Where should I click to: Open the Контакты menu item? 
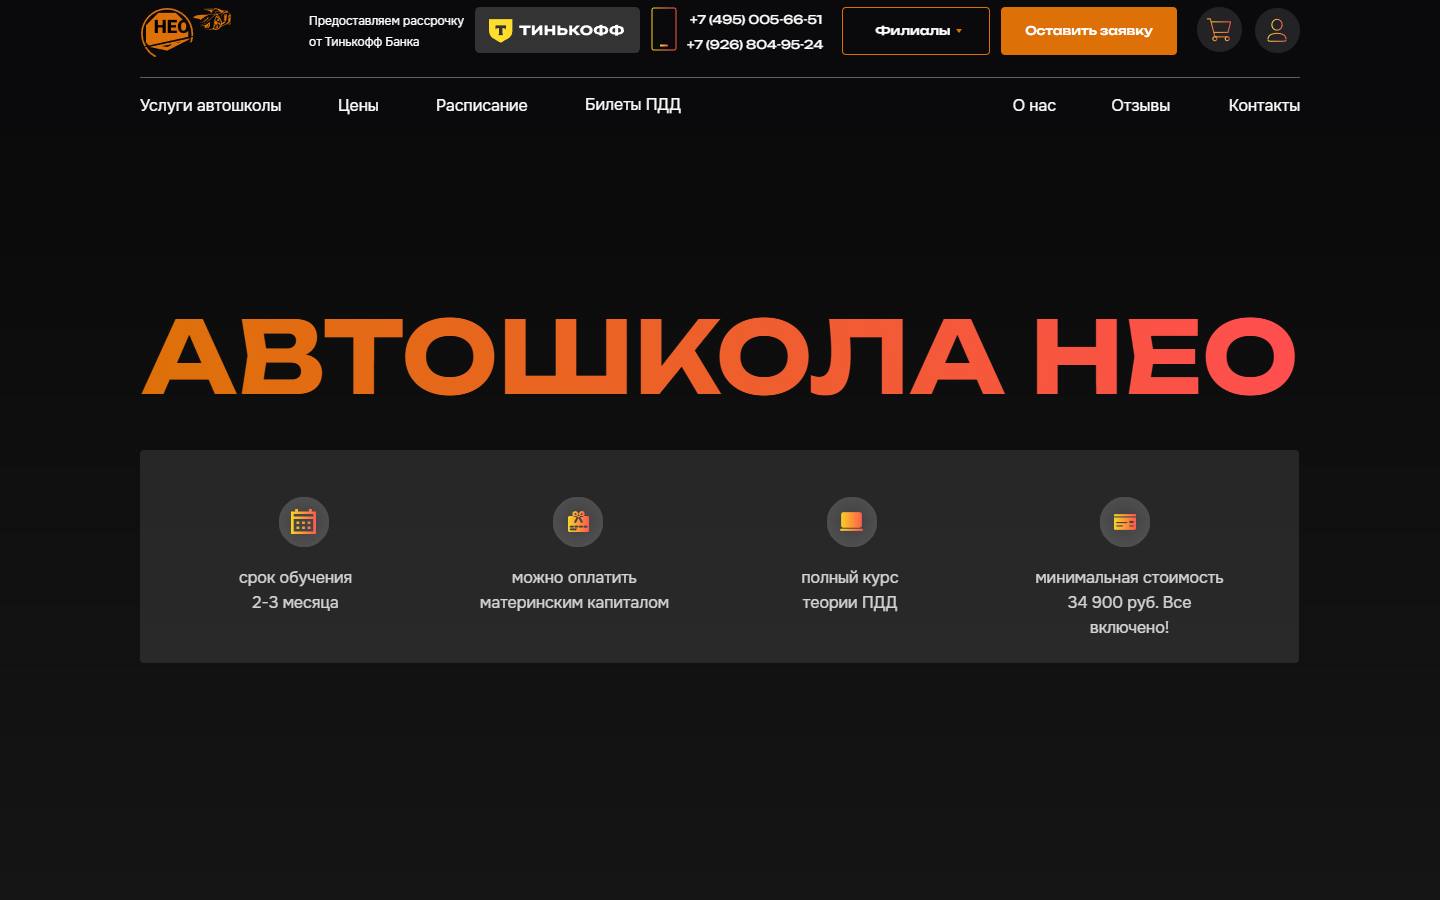[1264, 105]
